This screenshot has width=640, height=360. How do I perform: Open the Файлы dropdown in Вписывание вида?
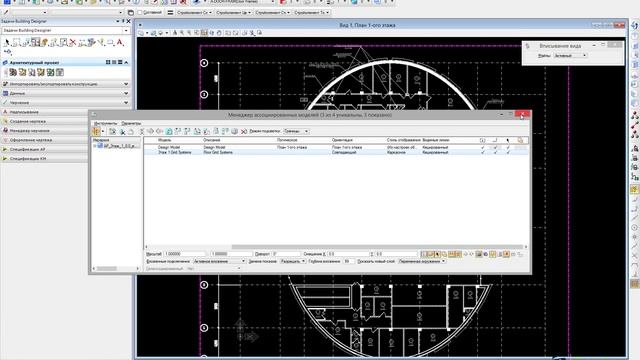571,56
